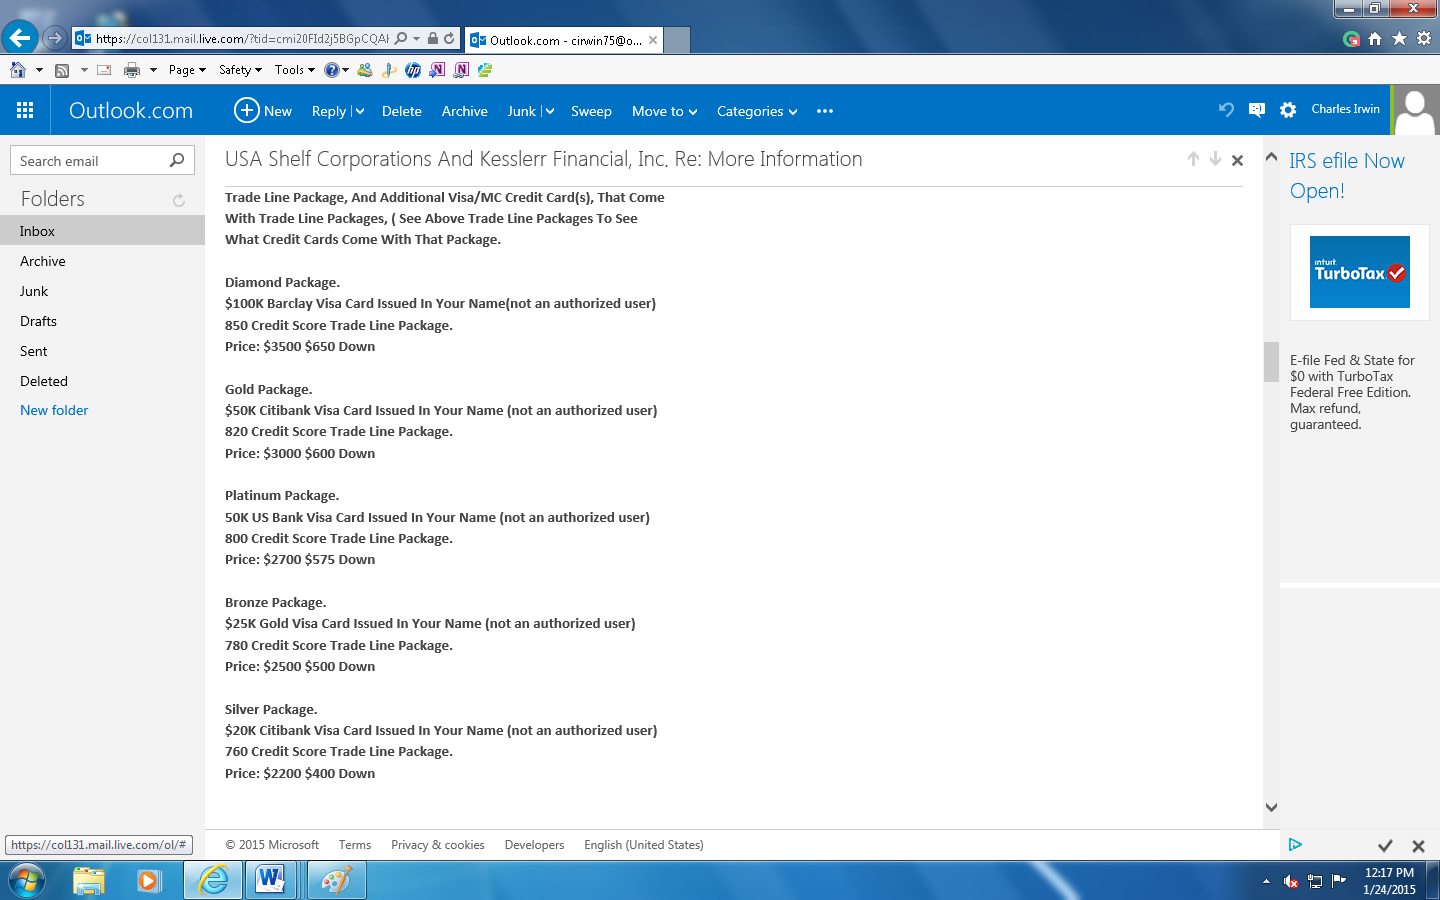Open the Safety menu dropdown
The height and width of the screenshot is (900, 1440).
point(240,70)
